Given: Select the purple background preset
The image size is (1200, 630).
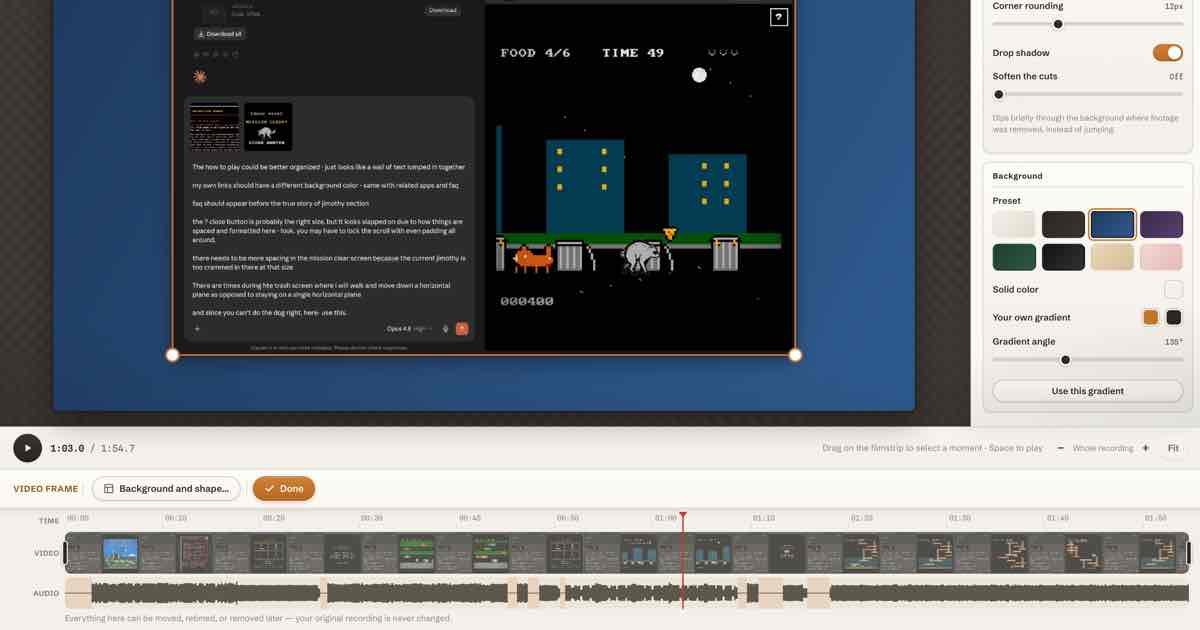Looking at the screenshot, I should (x=1161, y=224).
